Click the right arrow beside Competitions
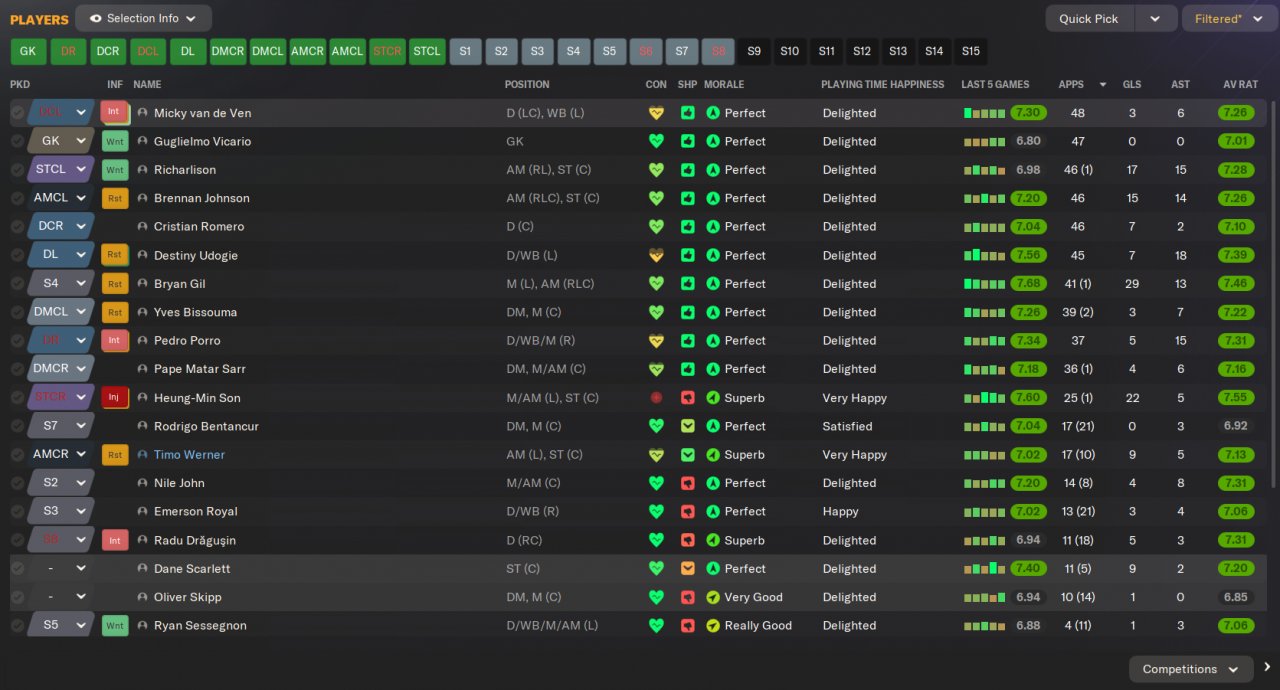Screen dimensions: 1280x690 tap(1267, 668)
